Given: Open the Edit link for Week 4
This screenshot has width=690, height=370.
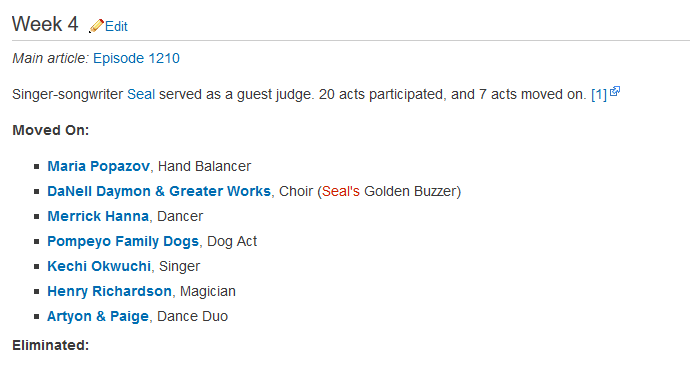Looking at the screenshot, I should [x=116, y=26].
